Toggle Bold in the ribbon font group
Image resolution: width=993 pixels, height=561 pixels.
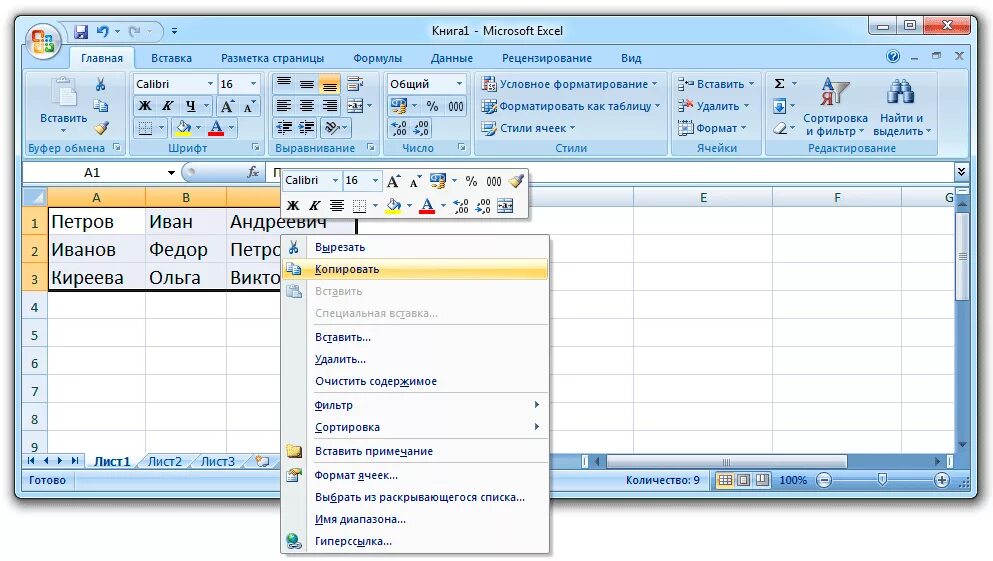(x=145, y=106)
